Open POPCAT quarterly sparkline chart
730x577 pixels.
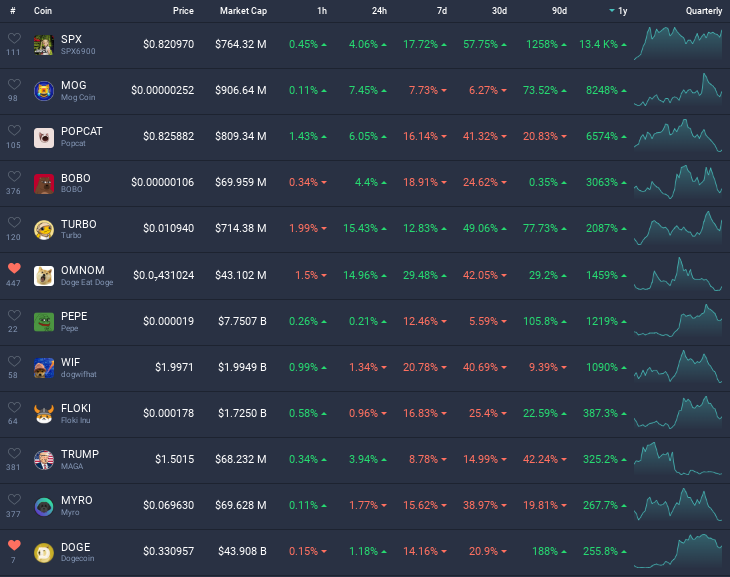pyautogui.click(x=678, y=136)
